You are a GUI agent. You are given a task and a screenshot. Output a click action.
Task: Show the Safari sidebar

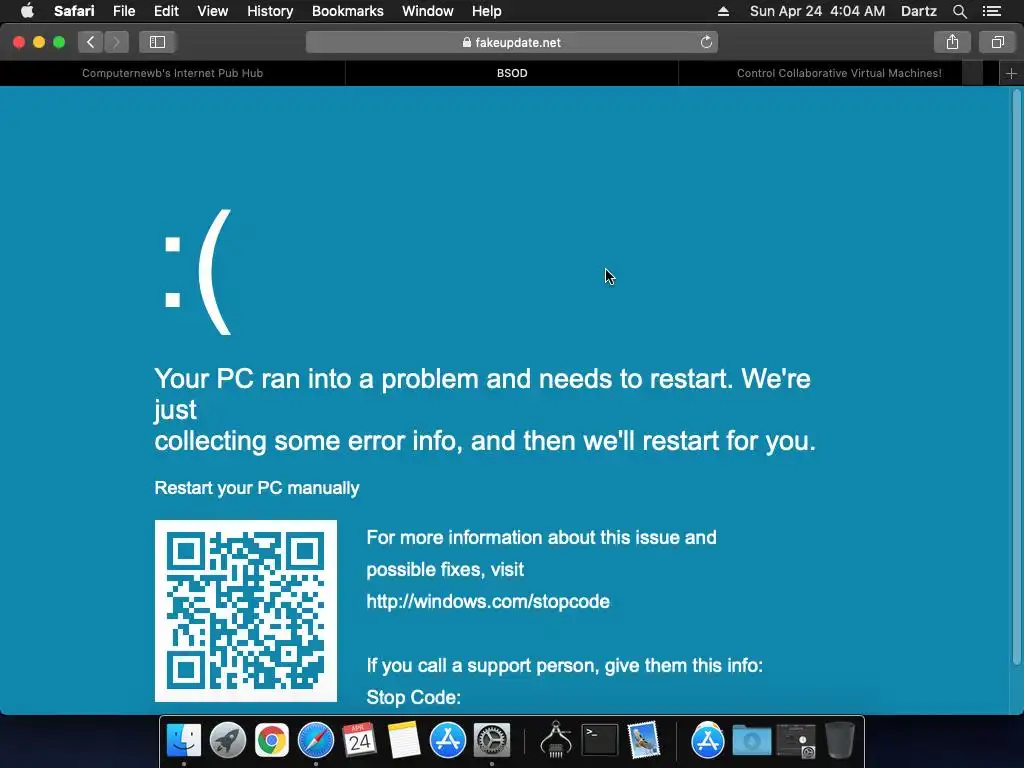coord(157,42)
